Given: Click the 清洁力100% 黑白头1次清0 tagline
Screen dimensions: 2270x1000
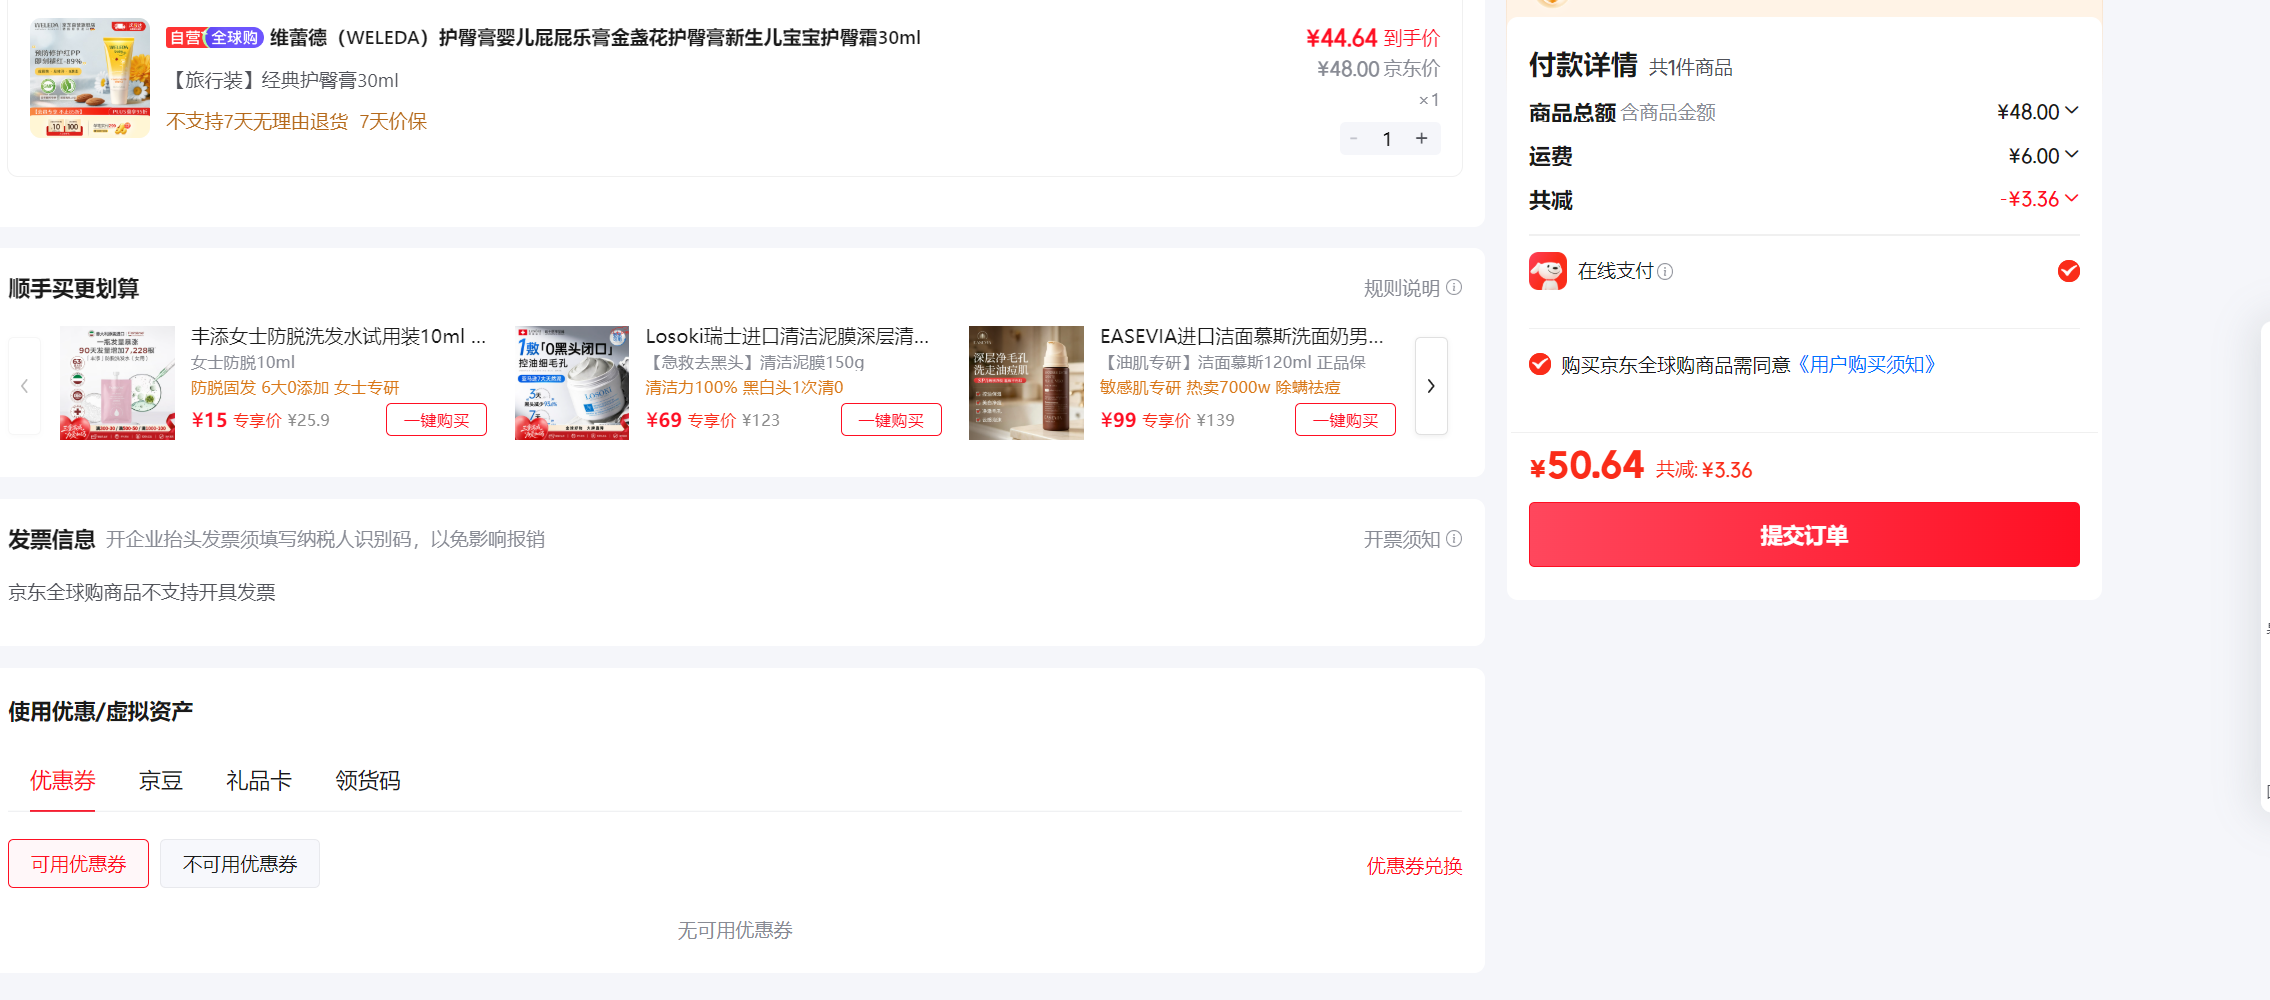Looking at the screenshot, I should point(744,388).
